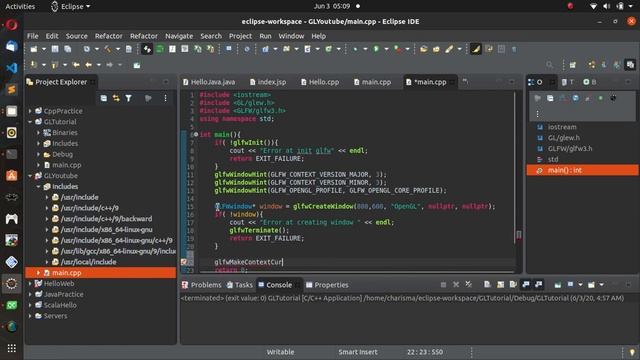Click the Open Perspective icon
This screenshot has height=360, width=640.
[573, 64]
